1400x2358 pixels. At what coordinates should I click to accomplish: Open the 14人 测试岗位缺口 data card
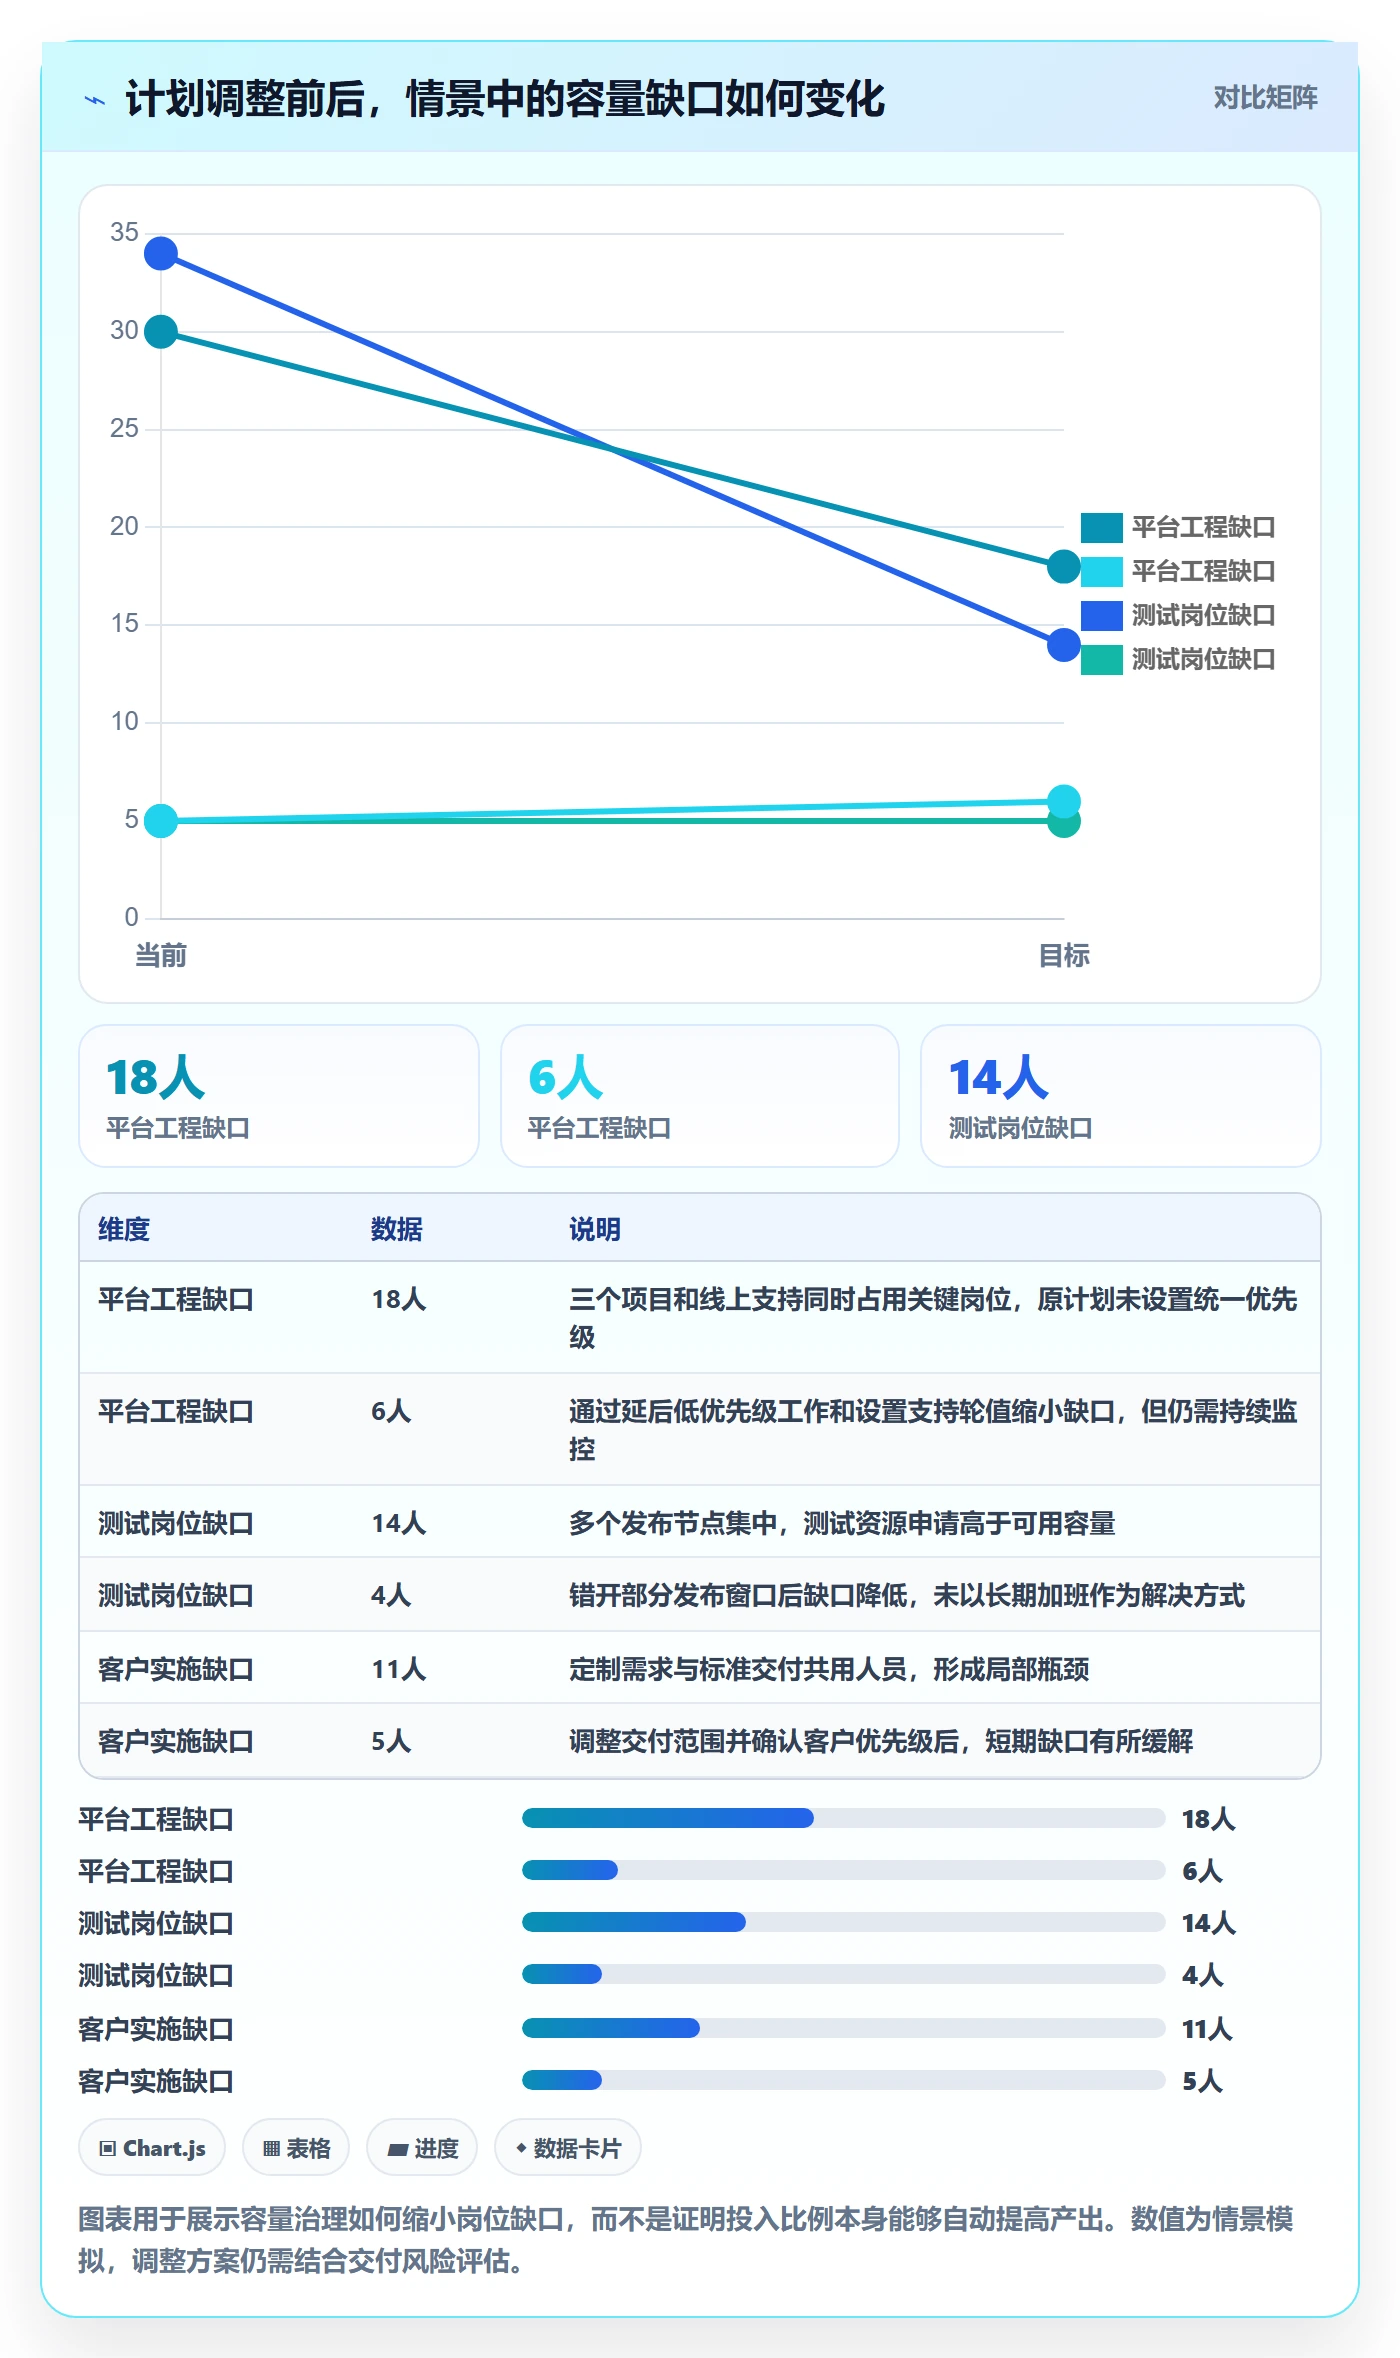coord(1121,1096)
